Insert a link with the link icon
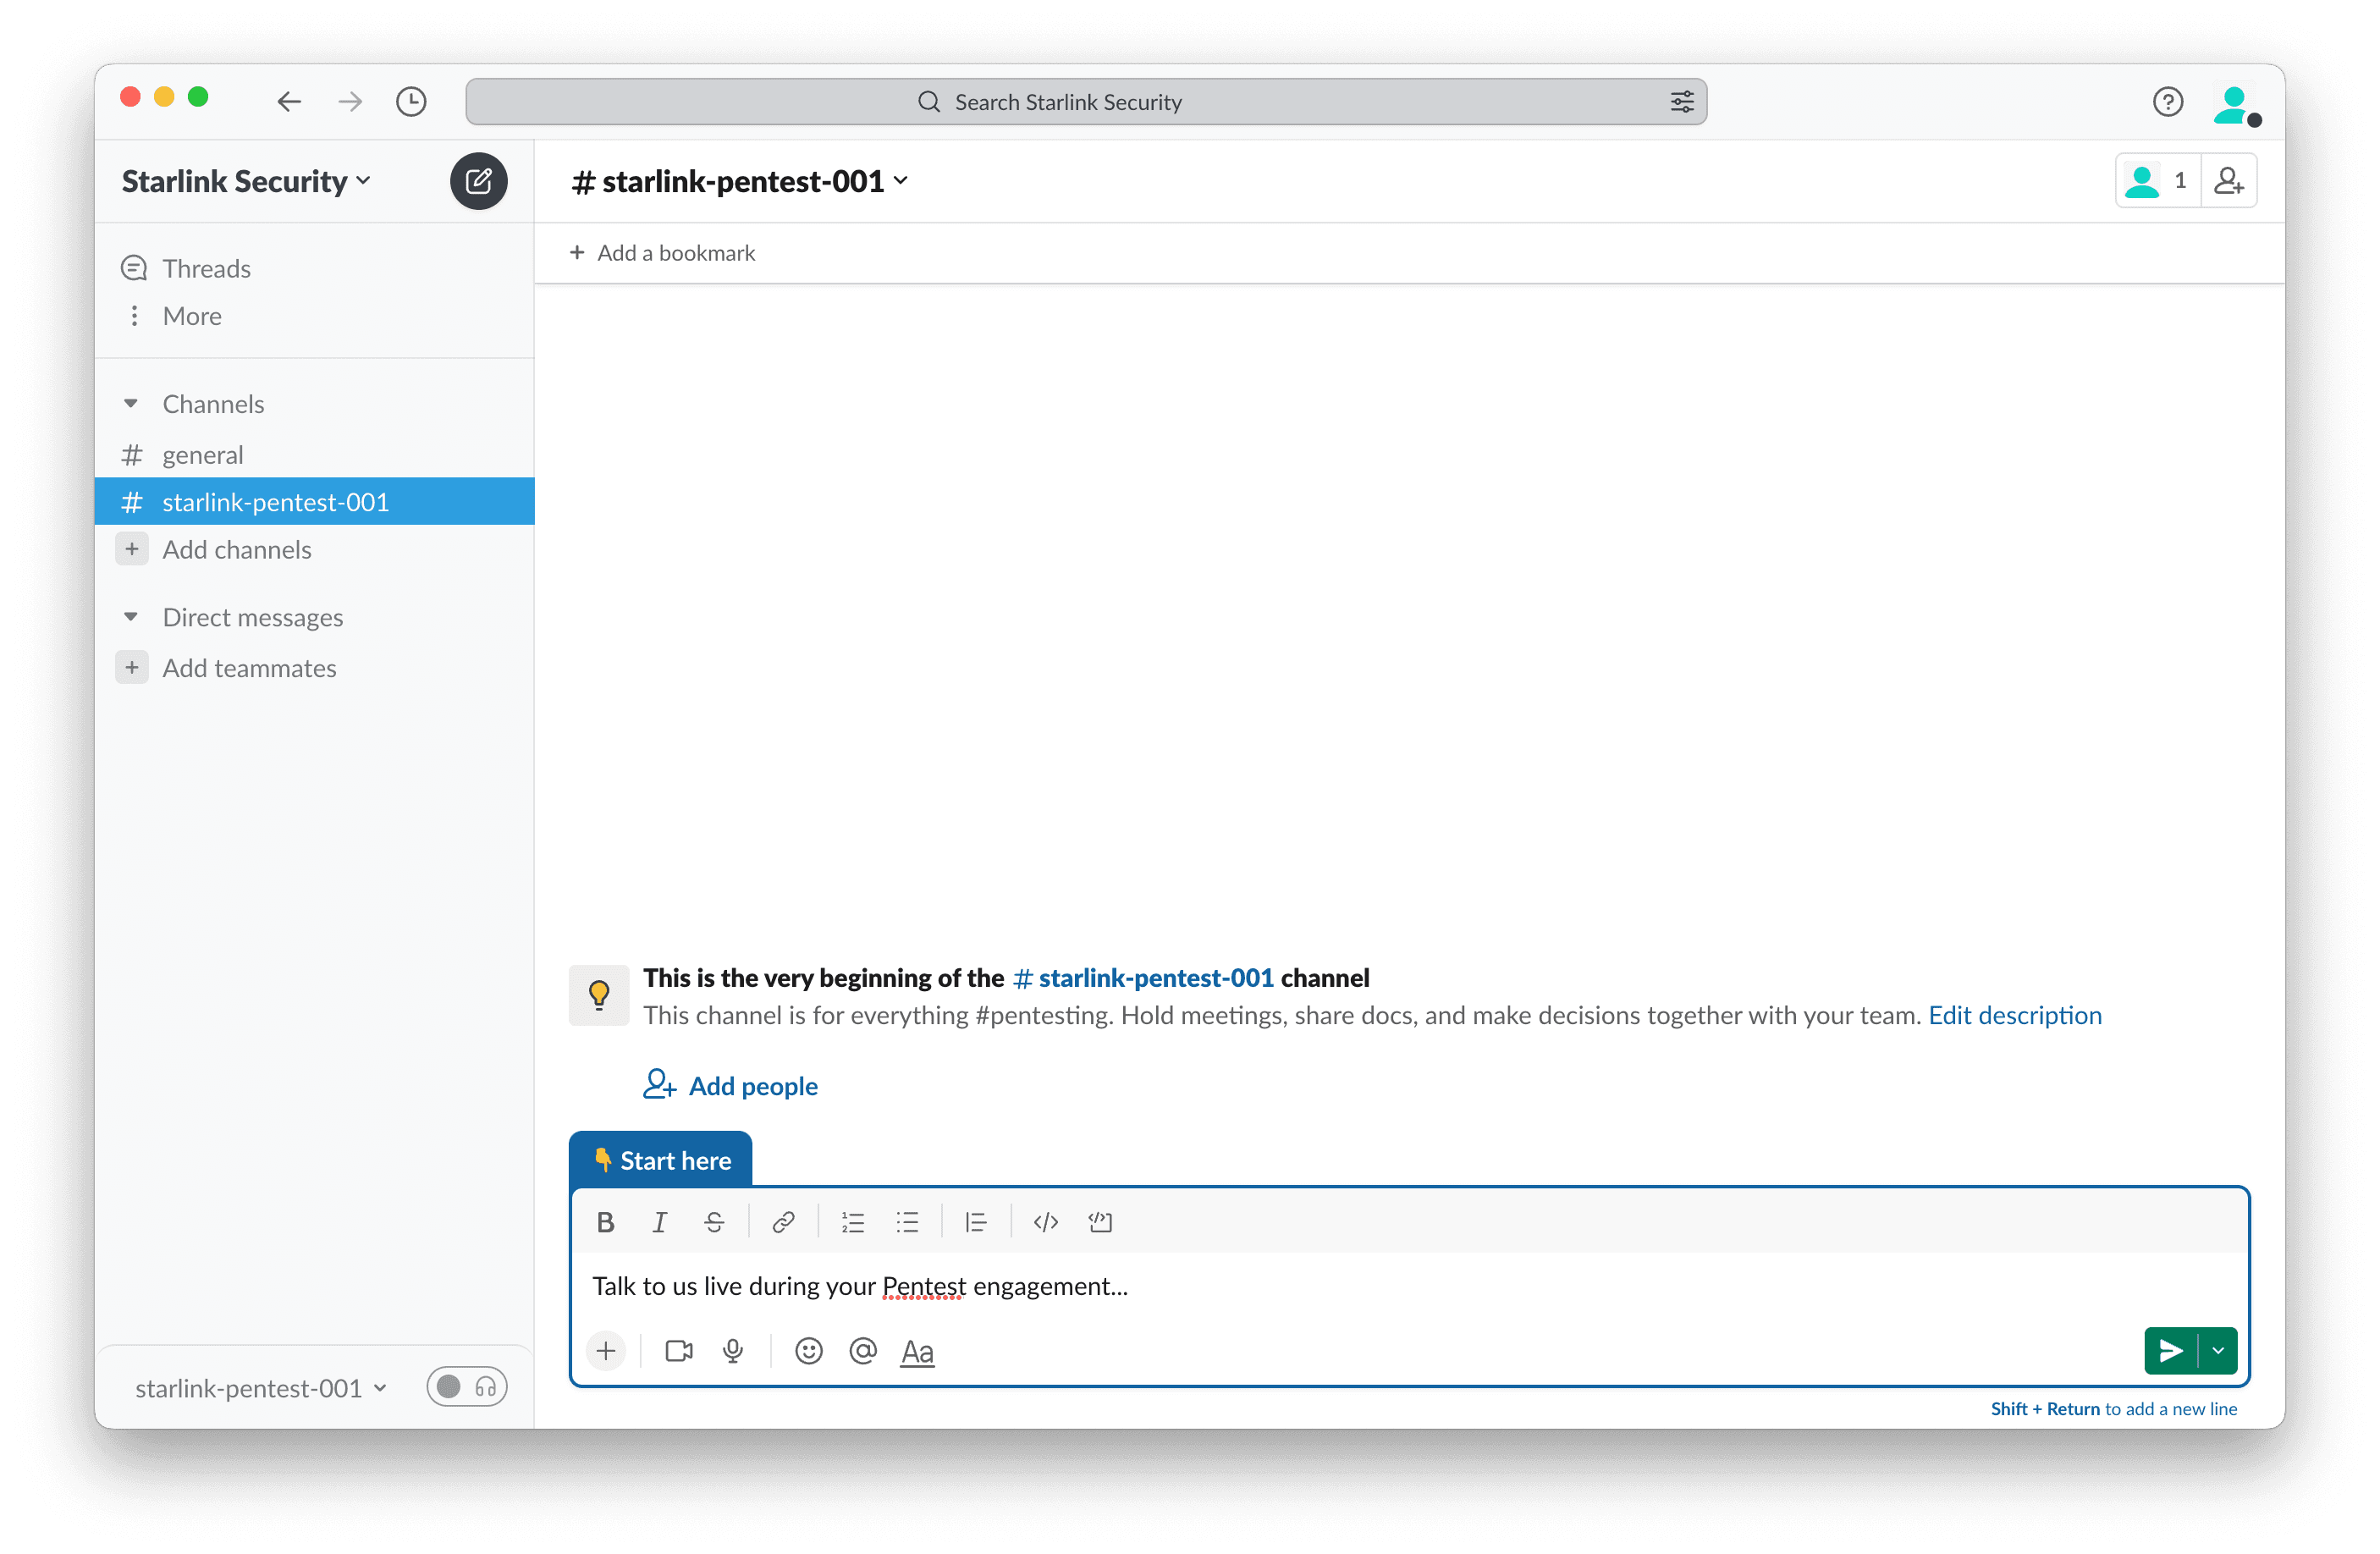 click(783, 1222)
